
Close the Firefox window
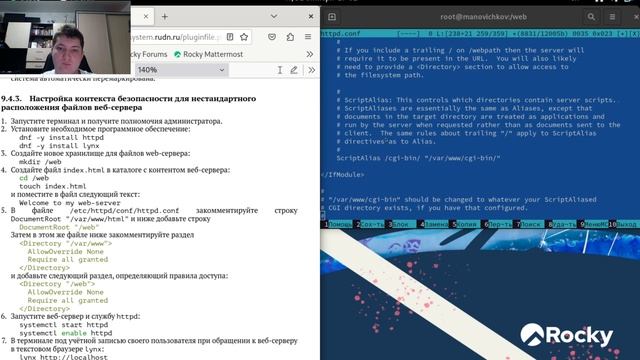point(311,16)
